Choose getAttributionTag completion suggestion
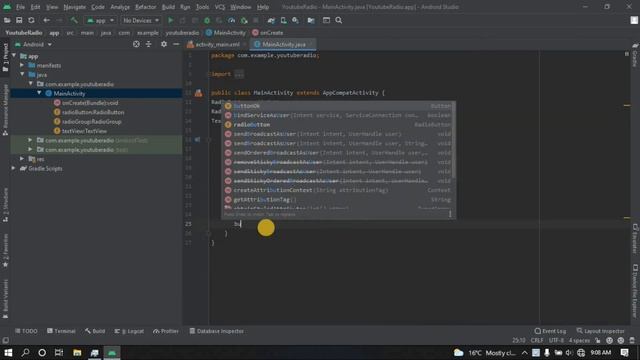This screenshot has height=360, width=640. (x=338, y=200)
